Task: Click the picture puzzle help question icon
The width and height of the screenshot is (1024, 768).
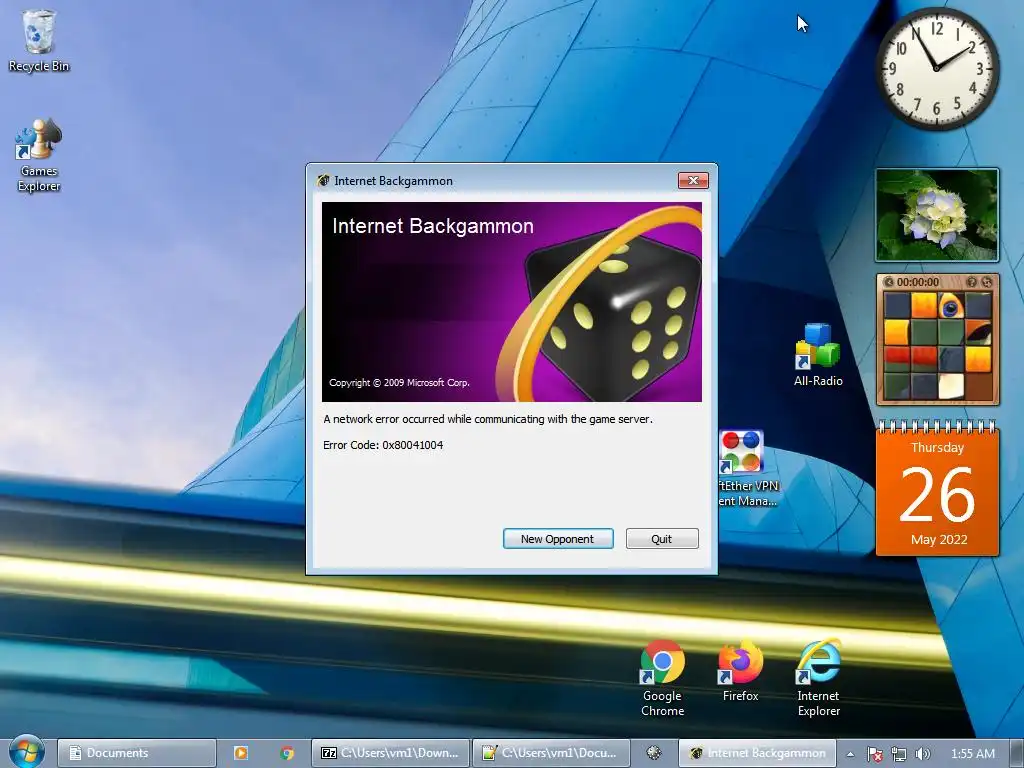Action: pyautogui.click(x=971, y=282)
